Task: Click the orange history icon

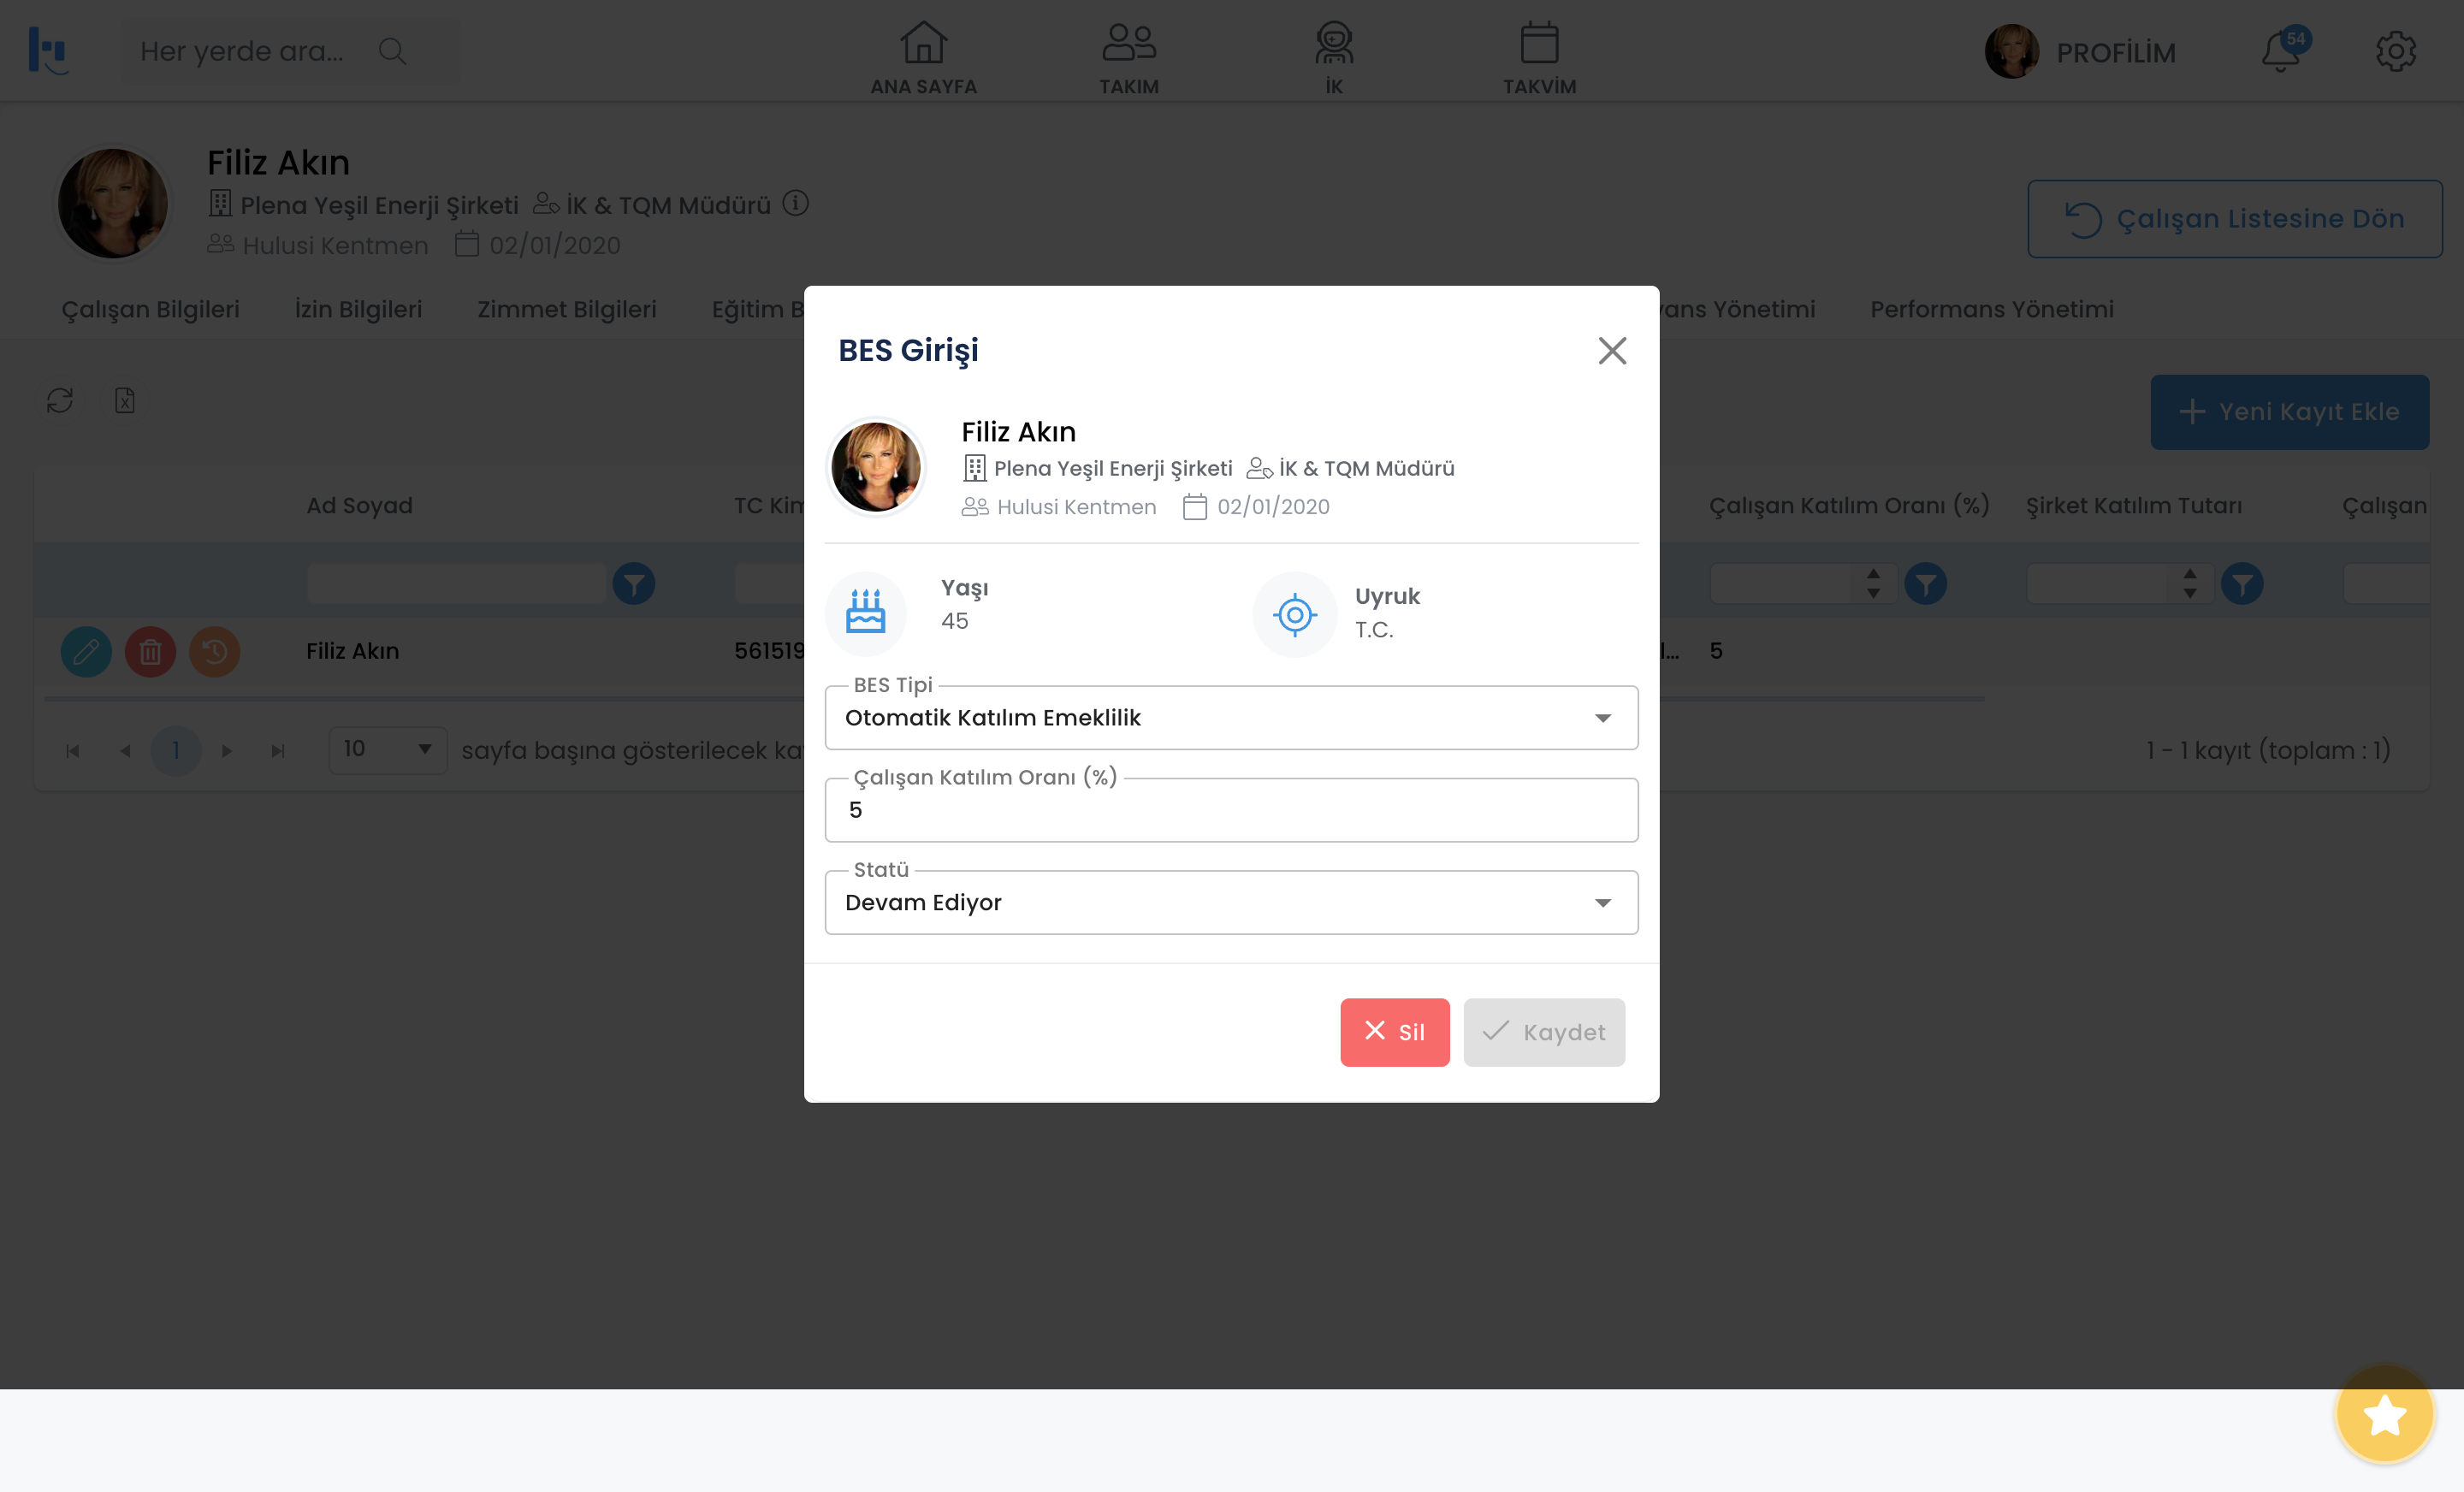Action: pos(214,652)
